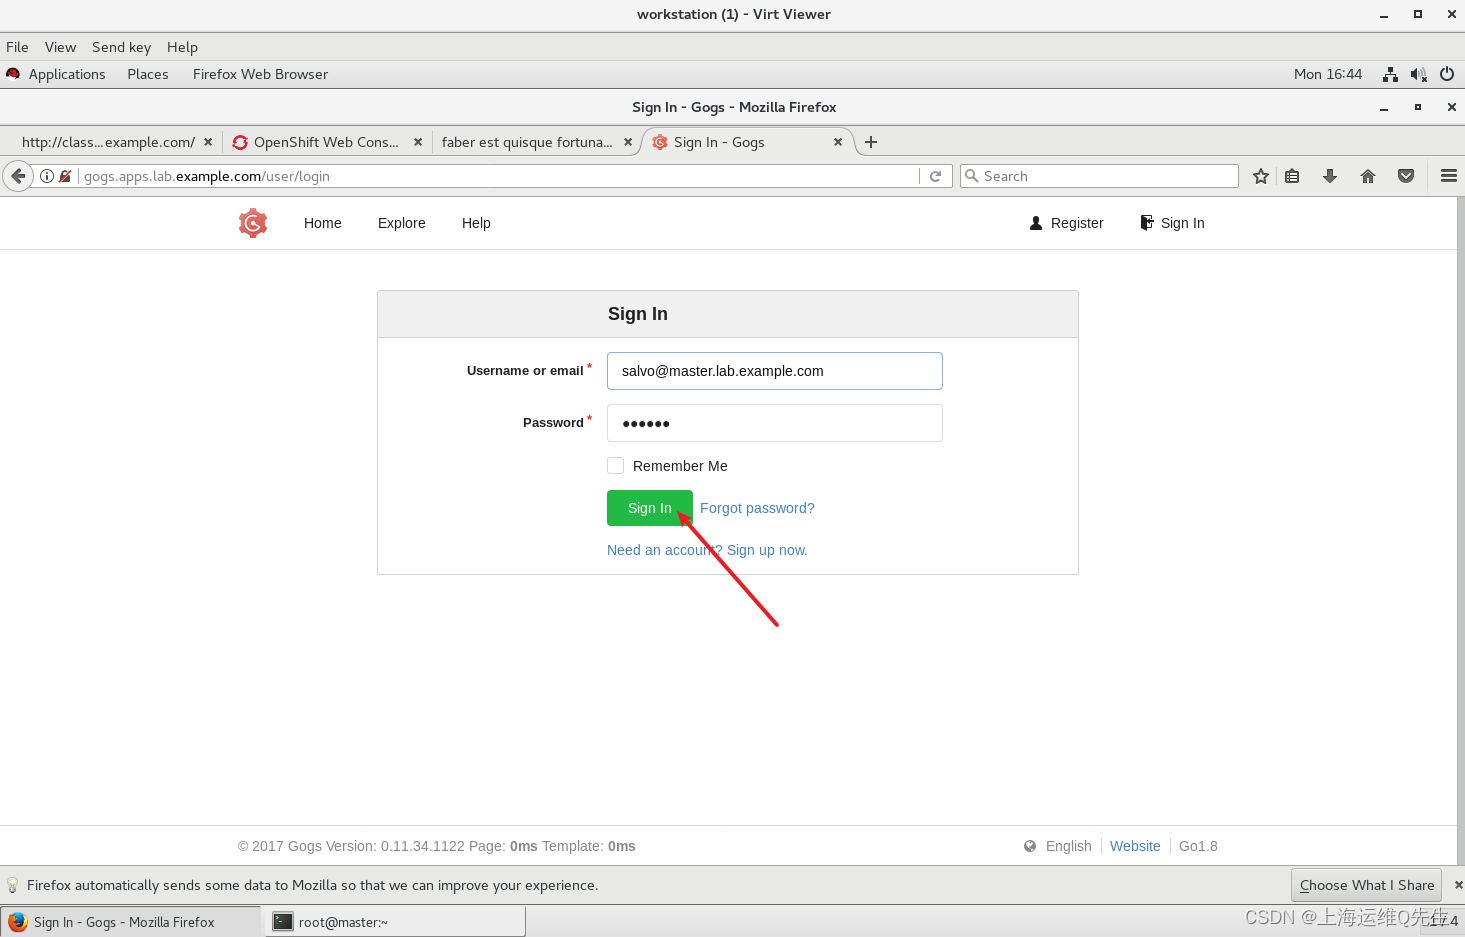The height and width of the screenshot is (937, 1465).
Task: Click Sign In in the top navigation
Action: (1172, 223)
